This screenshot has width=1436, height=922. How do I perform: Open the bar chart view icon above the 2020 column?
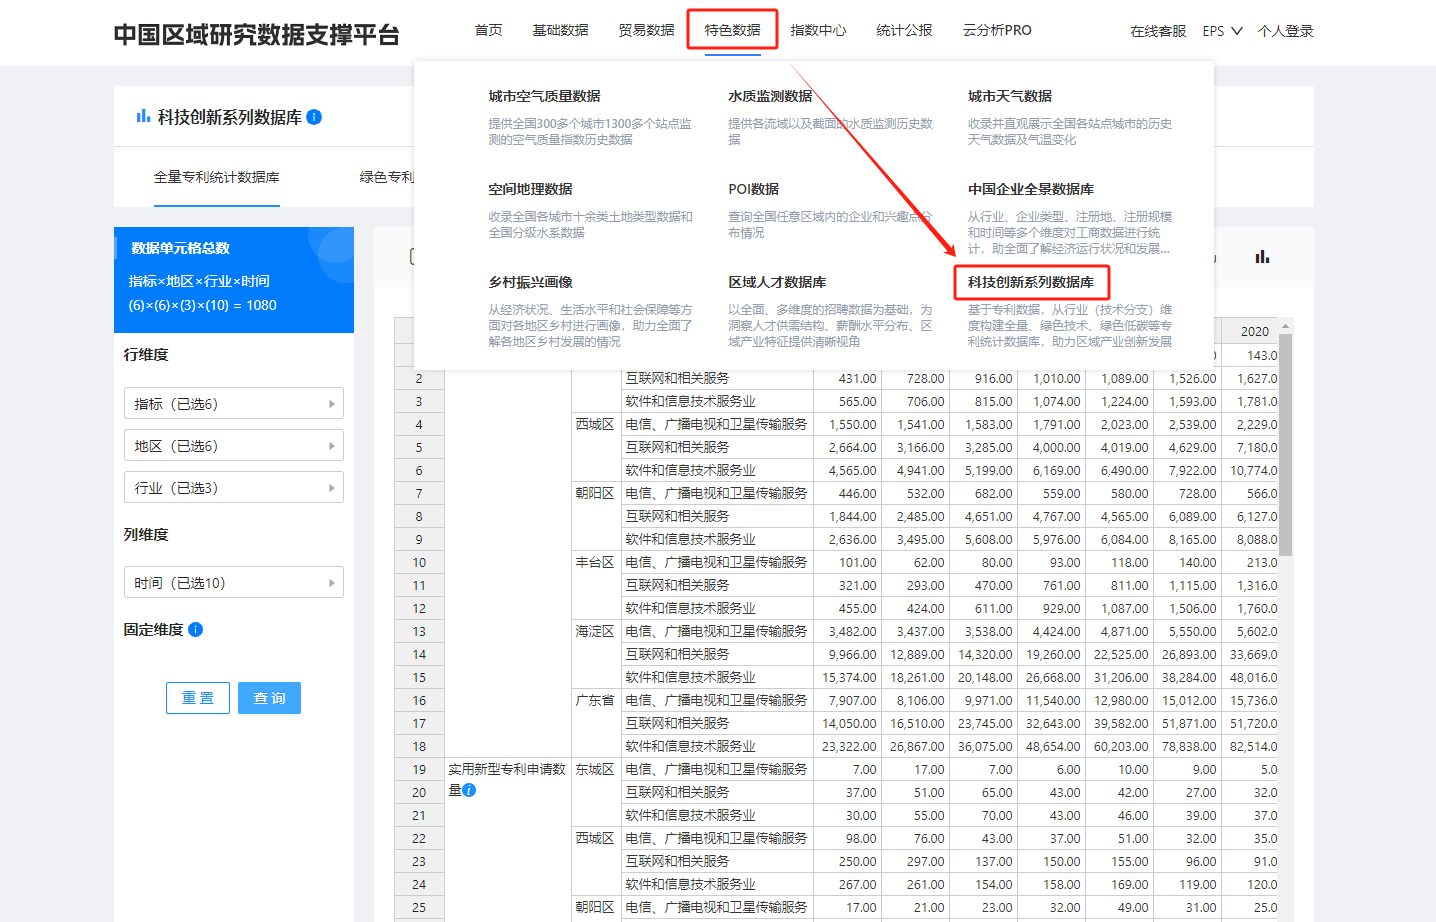(1262, 257)
